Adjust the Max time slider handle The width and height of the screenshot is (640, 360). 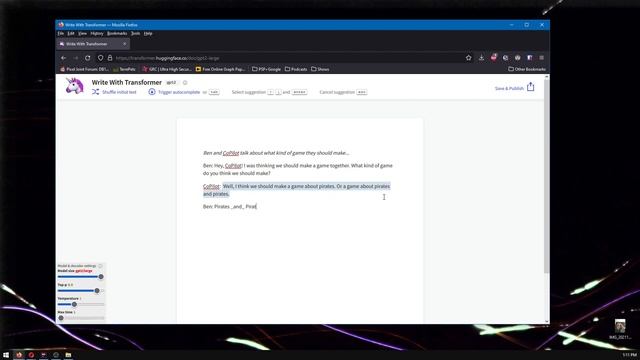tap(61, 318)
